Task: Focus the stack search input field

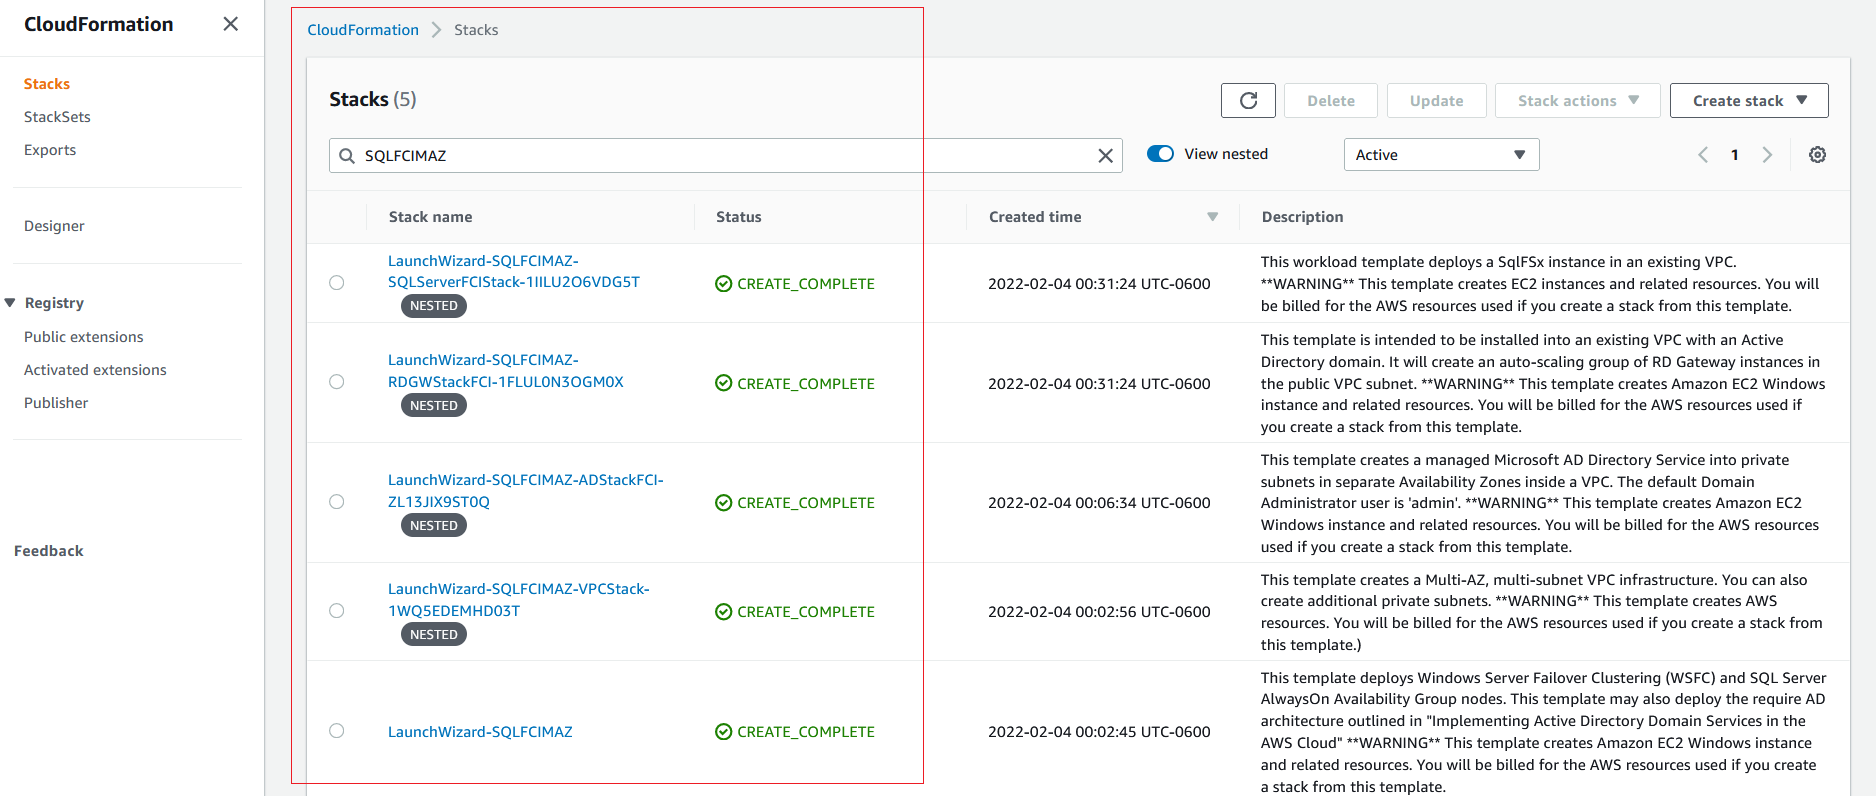Action: click(726, 156)
